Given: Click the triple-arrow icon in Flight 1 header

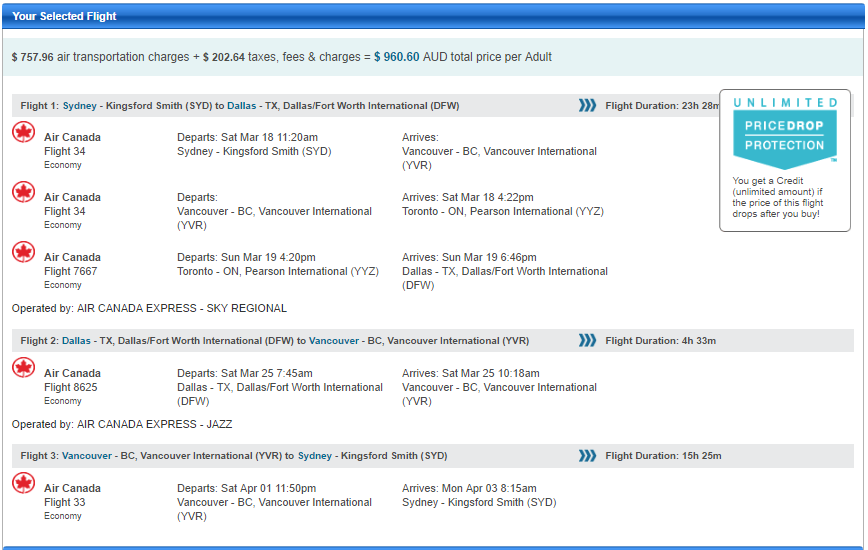Looking at the screenshot, I should coord(587,105).
